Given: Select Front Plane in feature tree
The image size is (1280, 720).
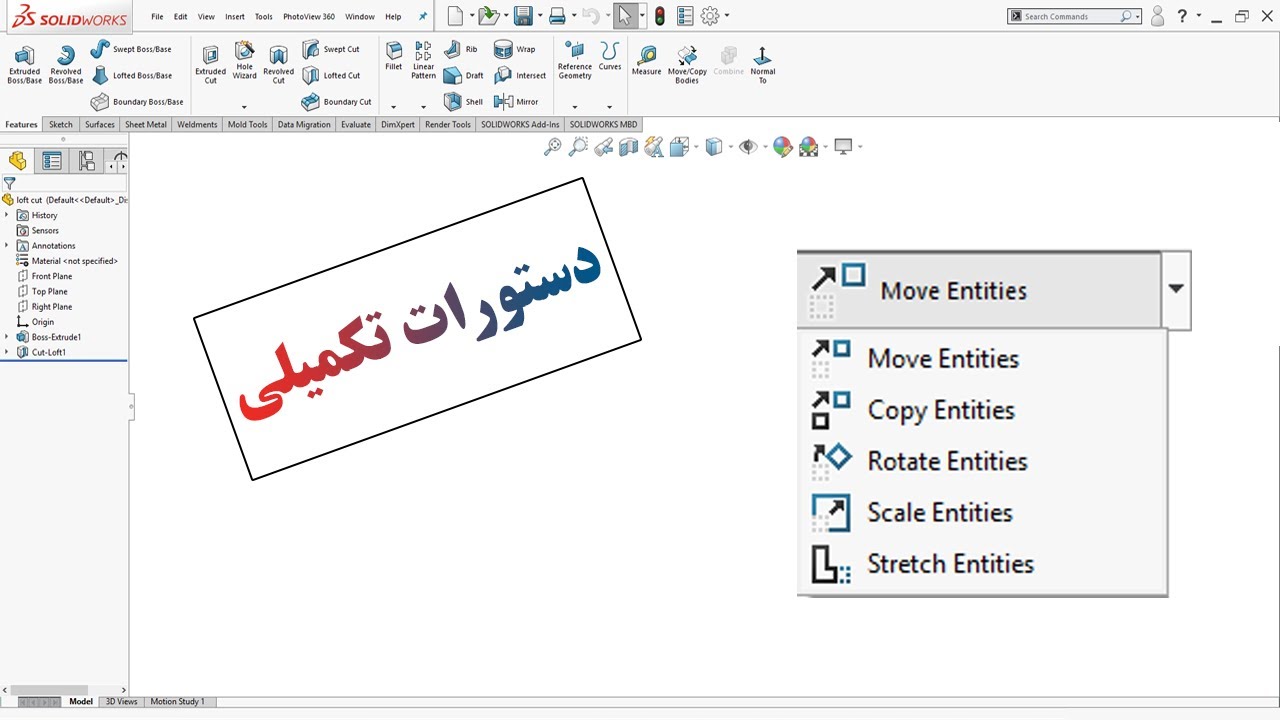Looking at the screenshot, I should tap(44, 276).
